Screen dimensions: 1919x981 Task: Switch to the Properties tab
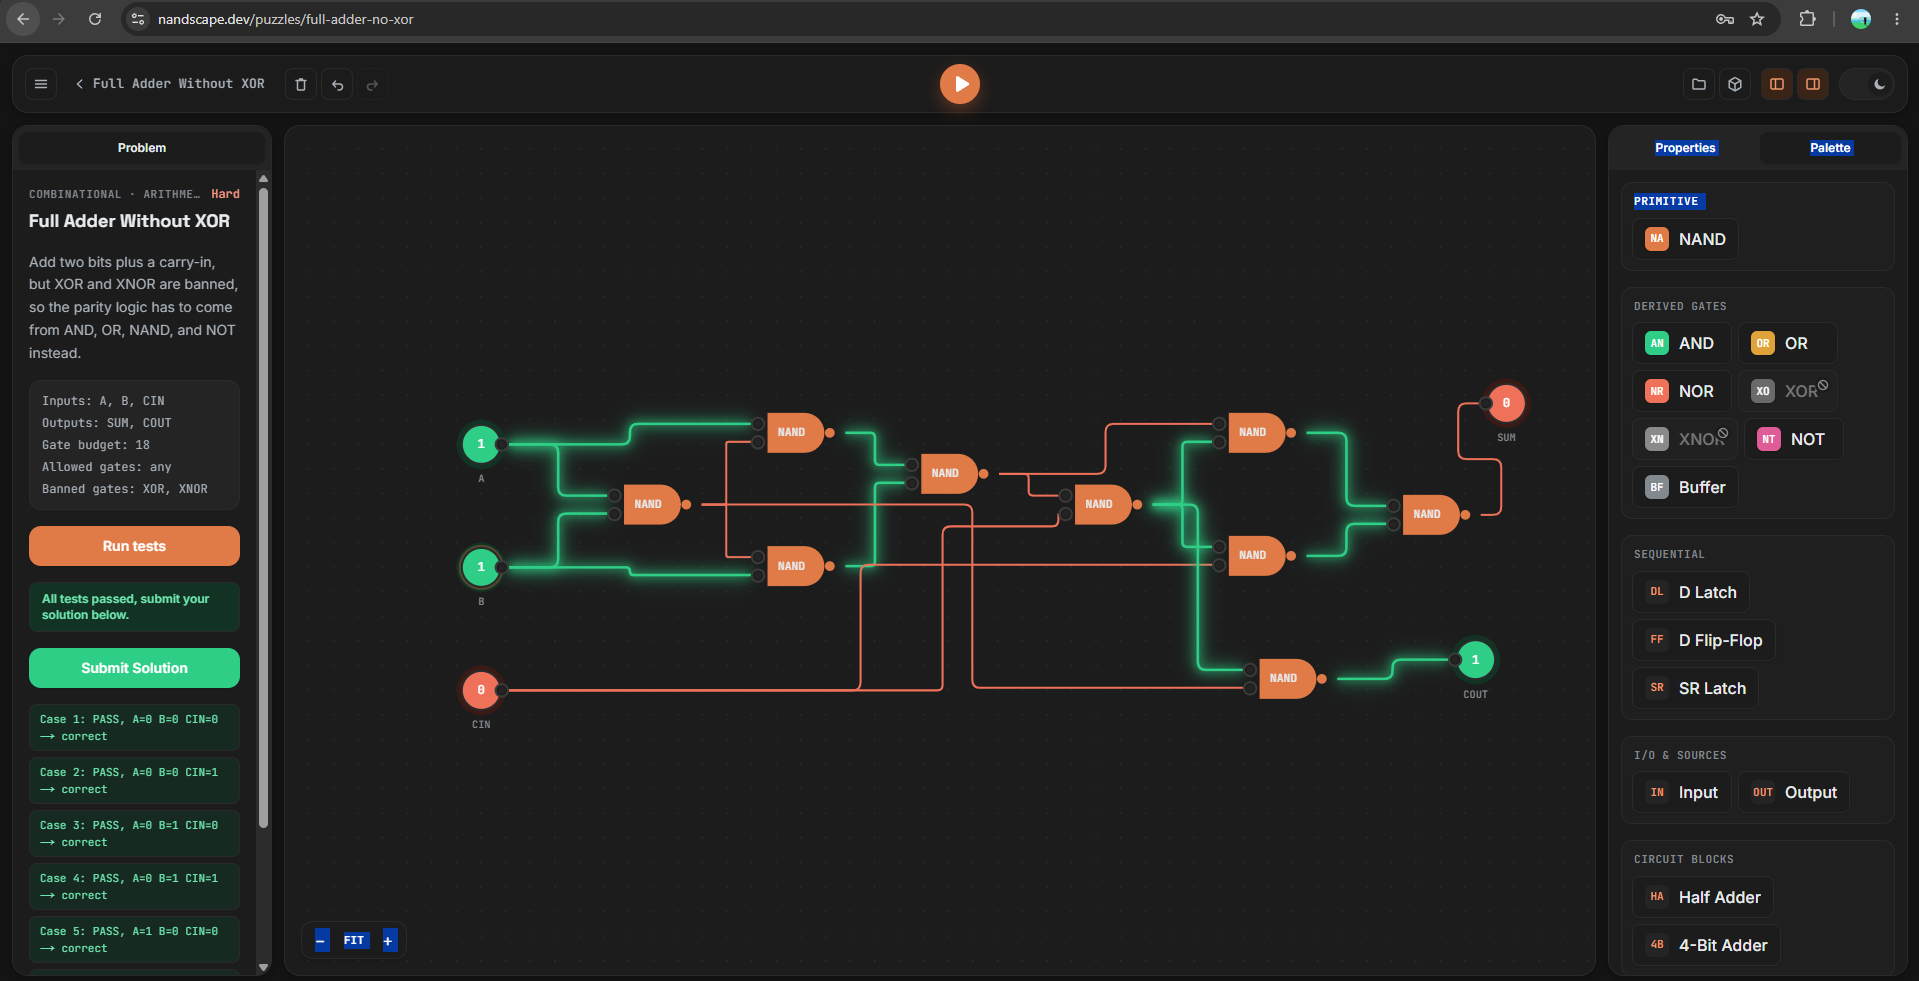tap(1685, 148)
